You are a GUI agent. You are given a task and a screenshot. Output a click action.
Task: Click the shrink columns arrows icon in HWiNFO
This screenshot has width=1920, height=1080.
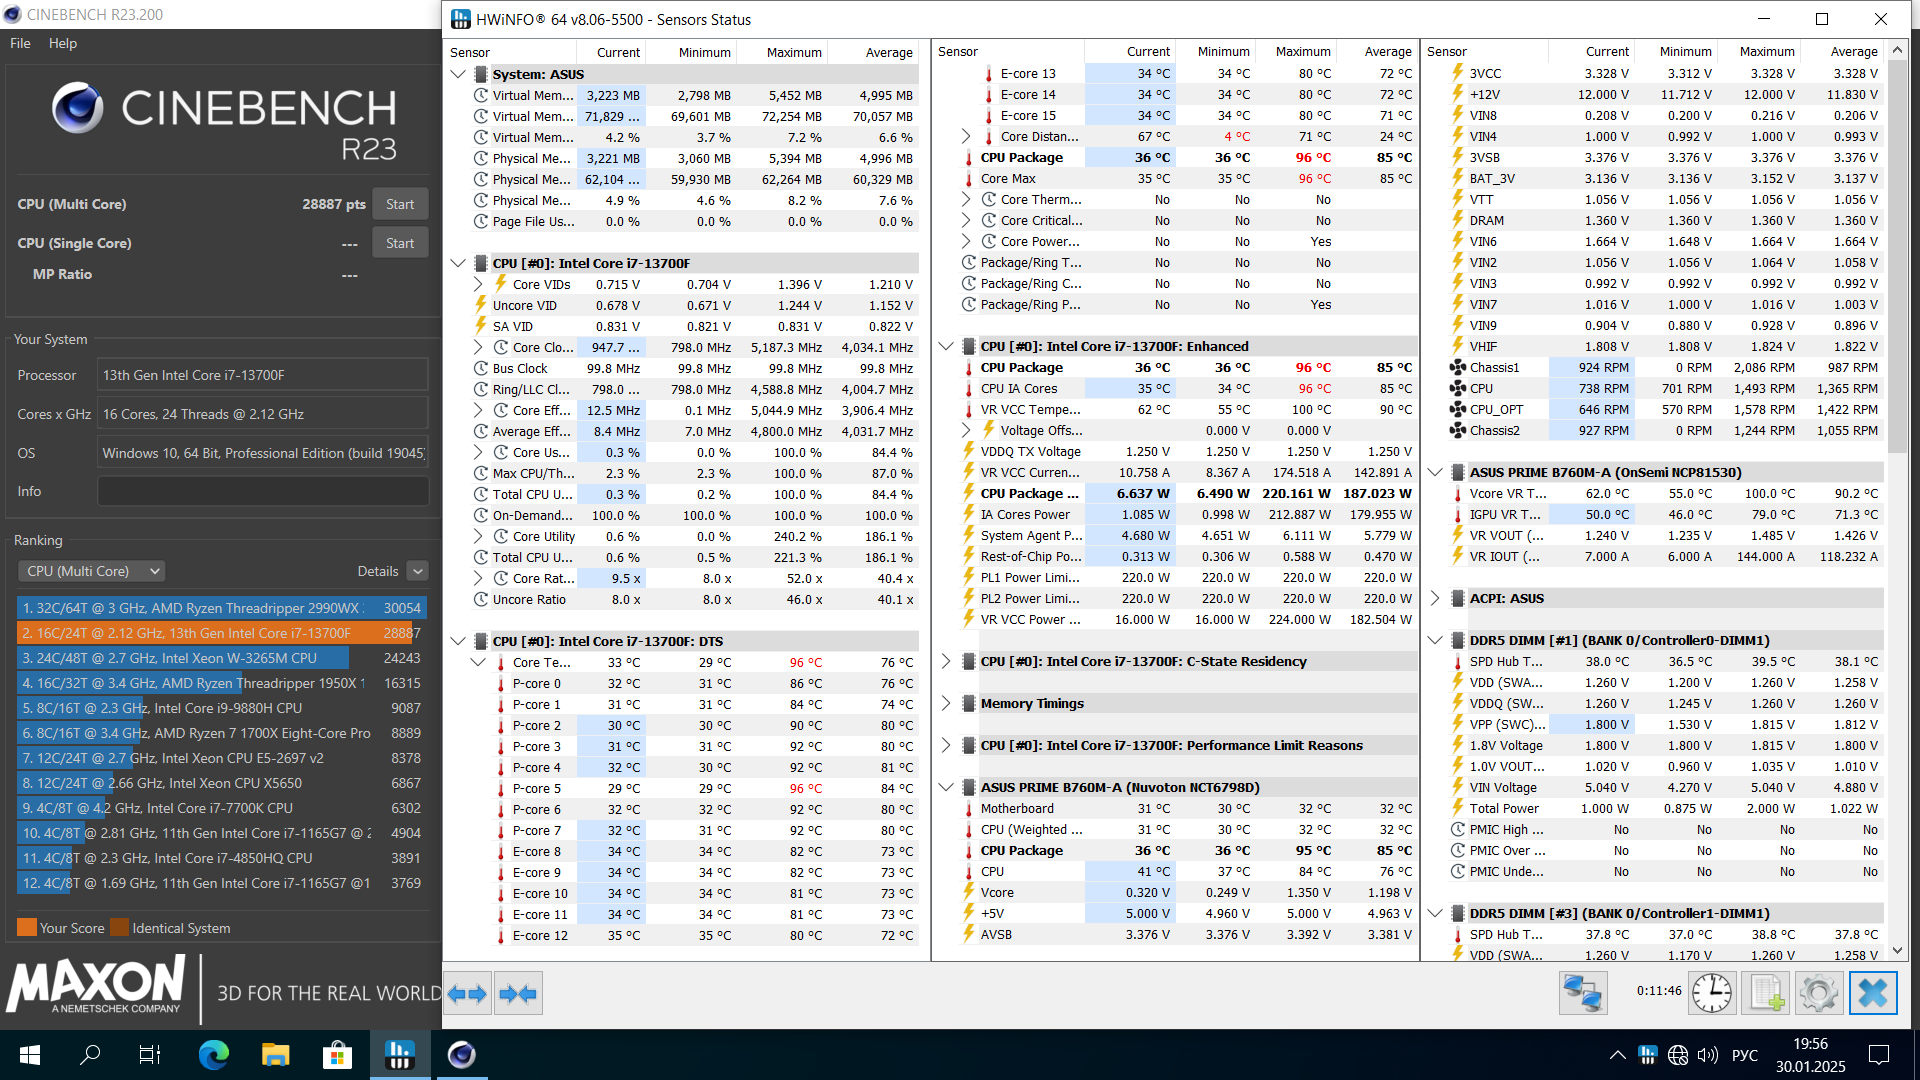(518, 994)
